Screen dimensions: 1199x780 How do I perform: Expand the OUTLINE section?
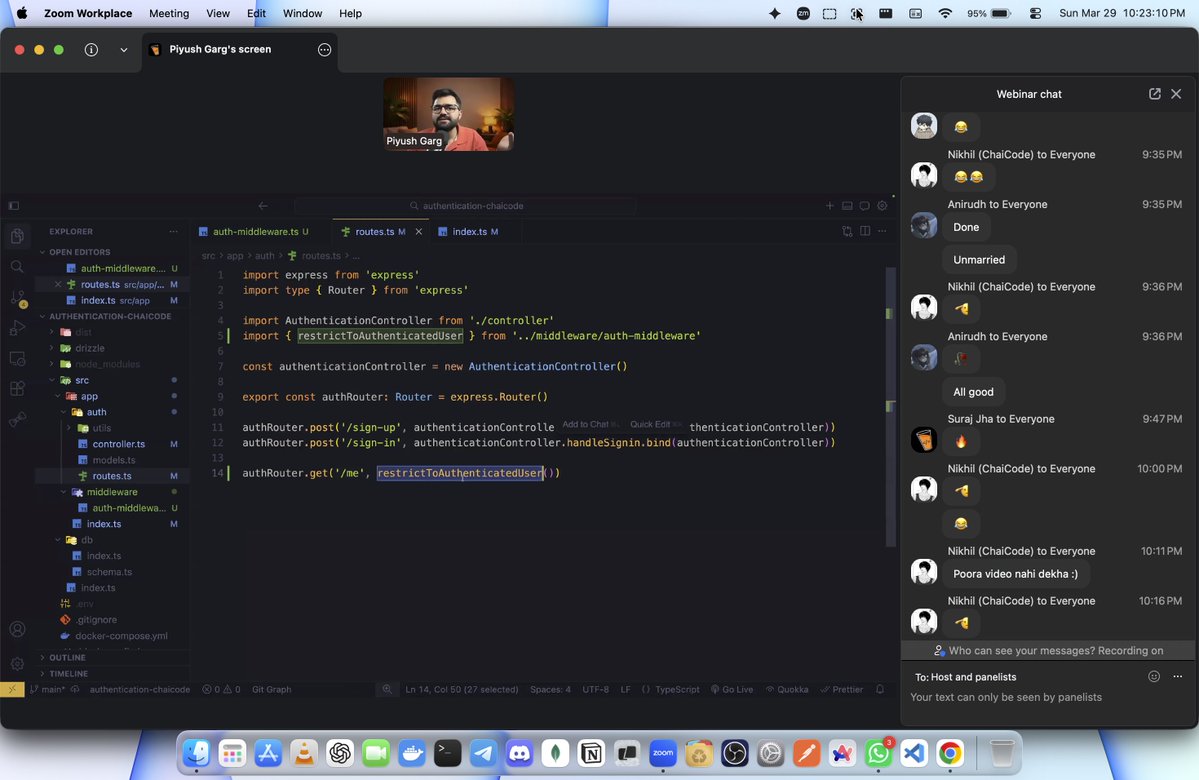coord(67,658)
